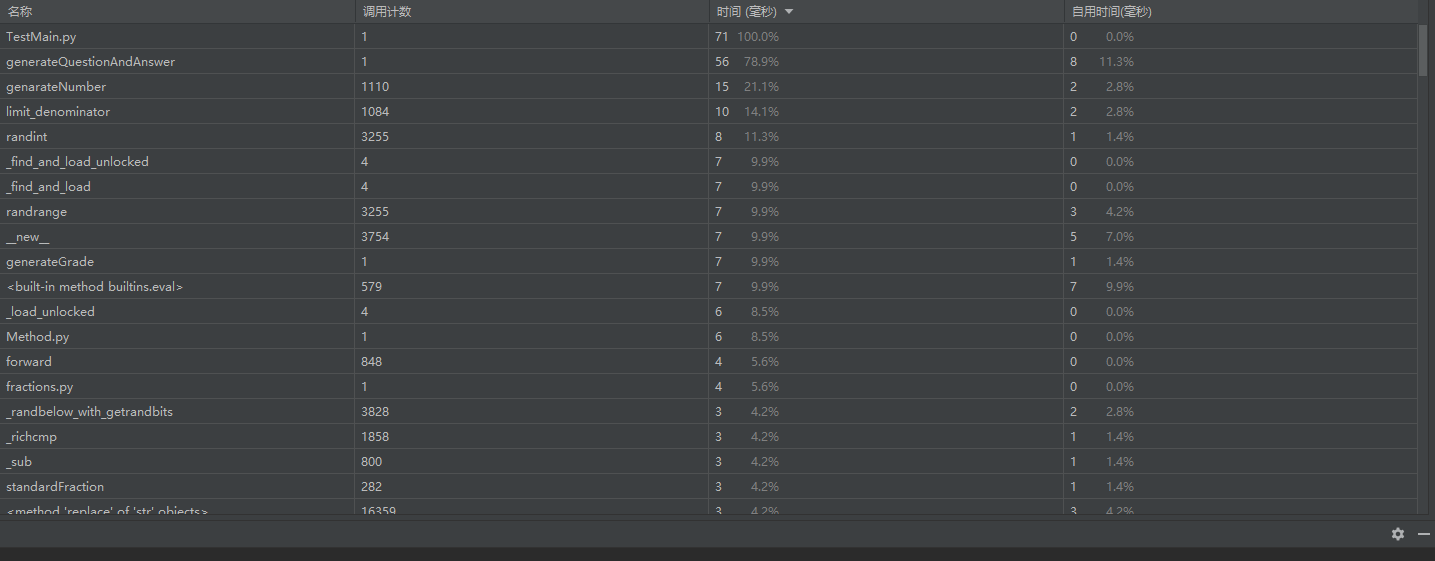This screenshot has height=561, width=1435.
Task: Select the __new__ row
Action: (708, 236)
